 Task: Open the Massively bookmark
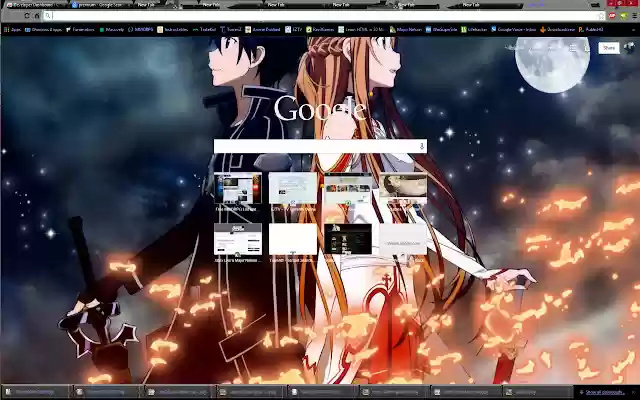point(111,29)
